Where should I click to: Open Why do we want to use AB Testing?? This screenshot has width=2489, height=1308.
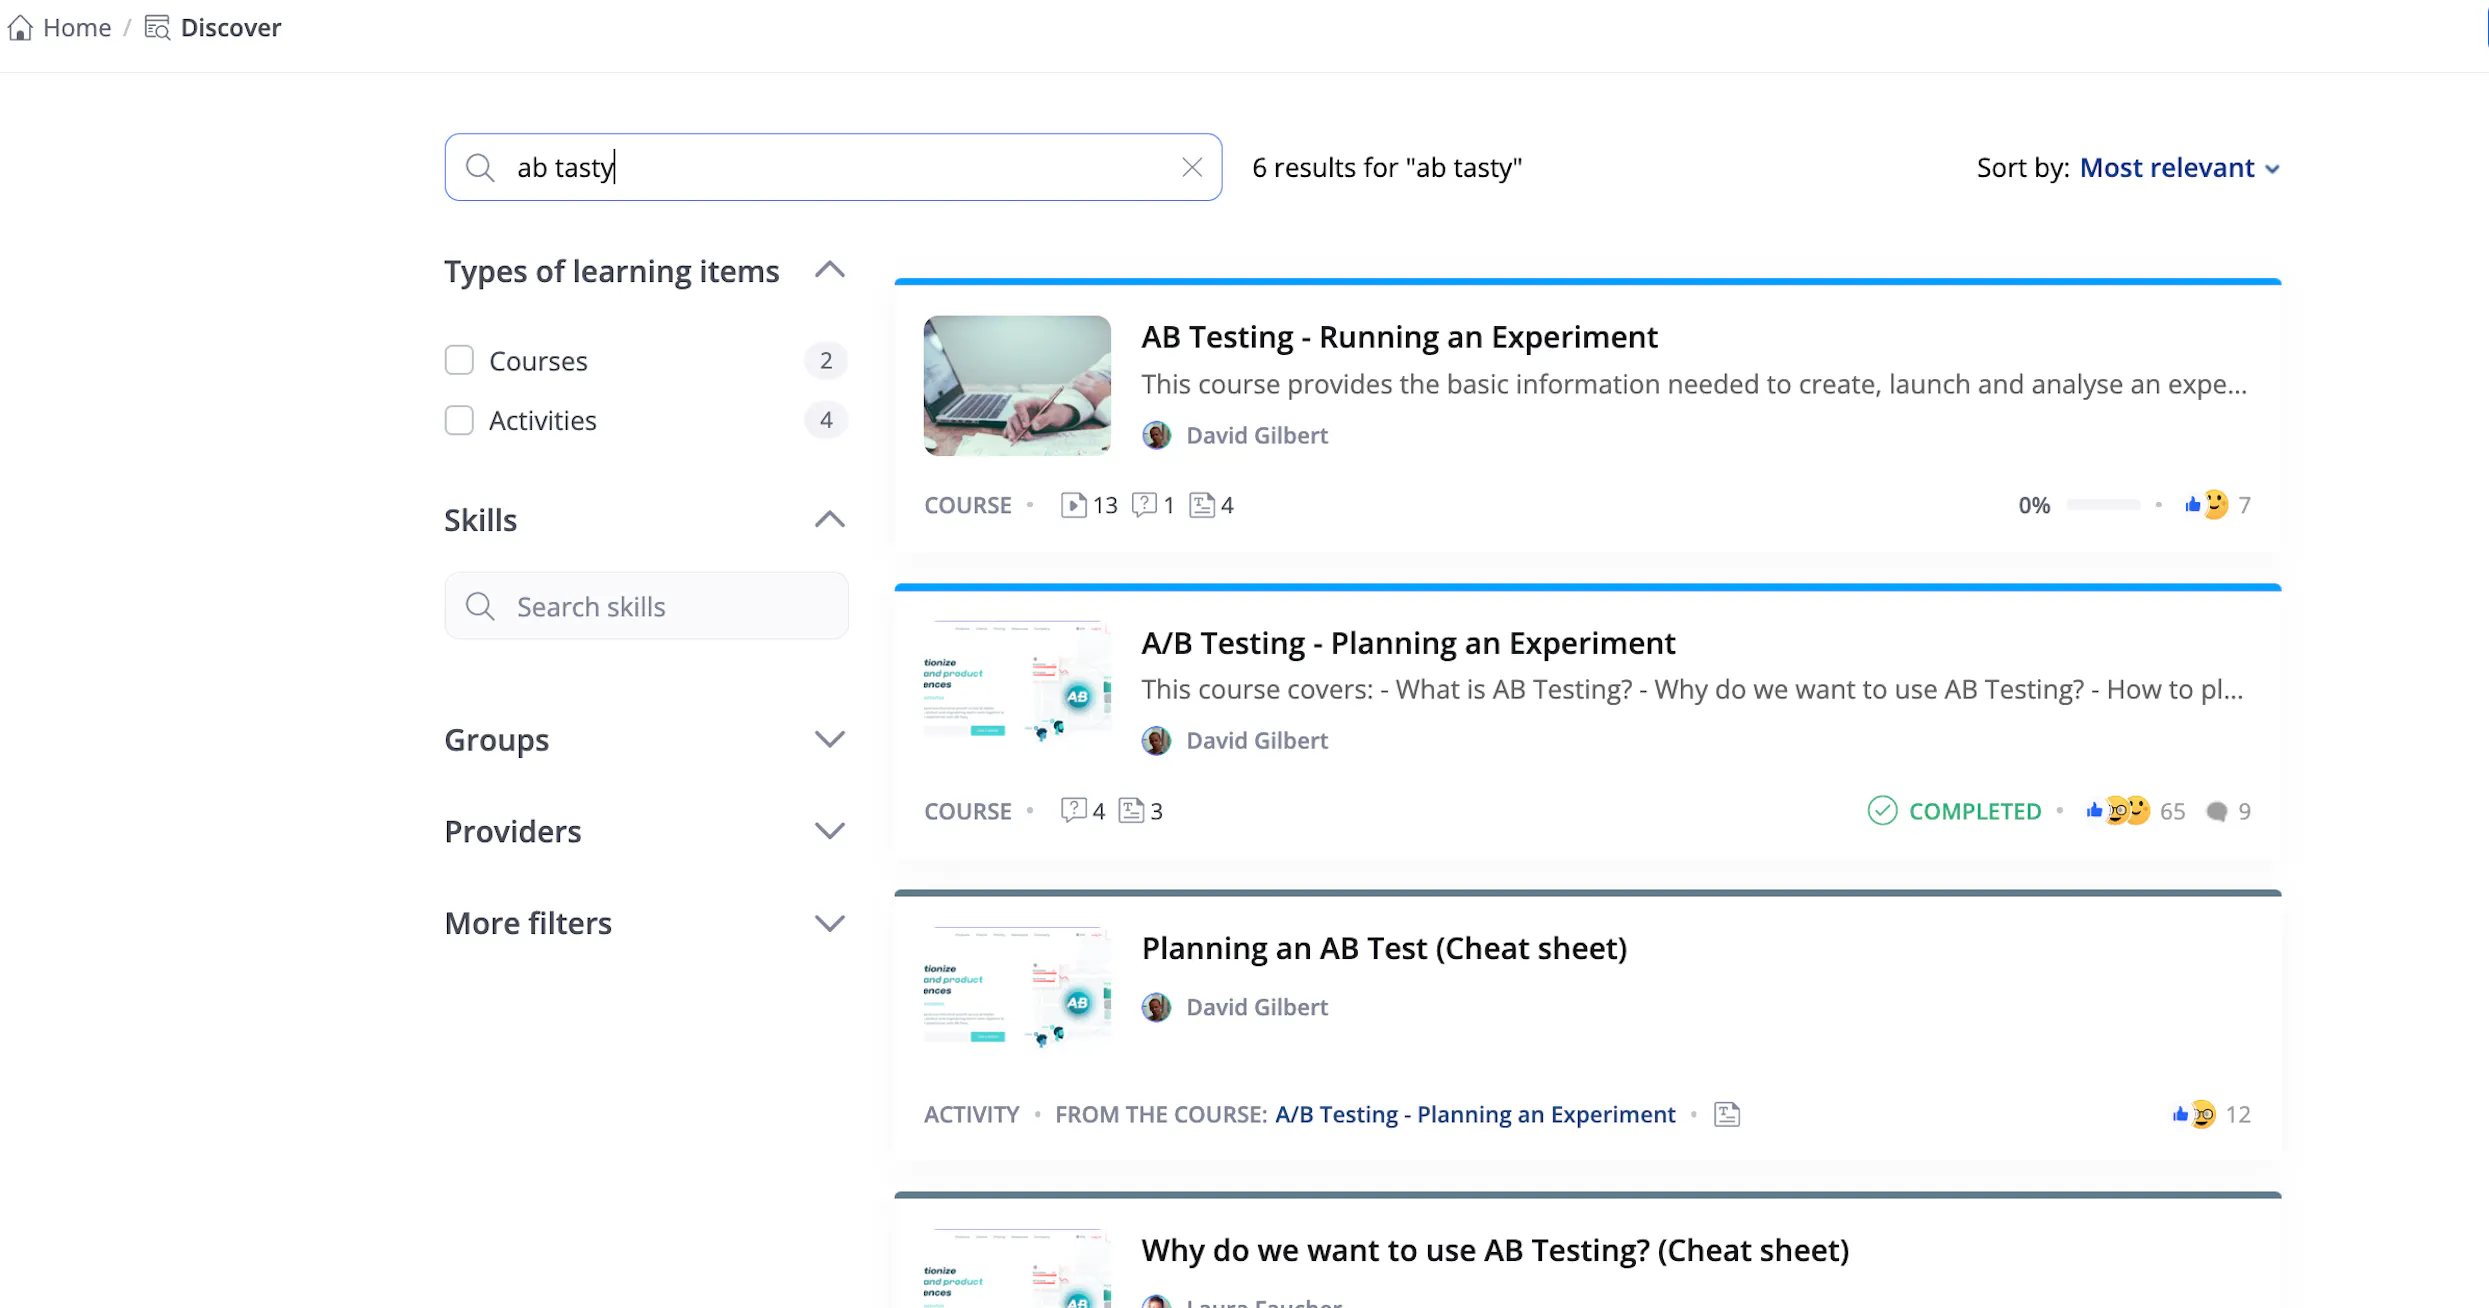[x=1495, y=1250]
